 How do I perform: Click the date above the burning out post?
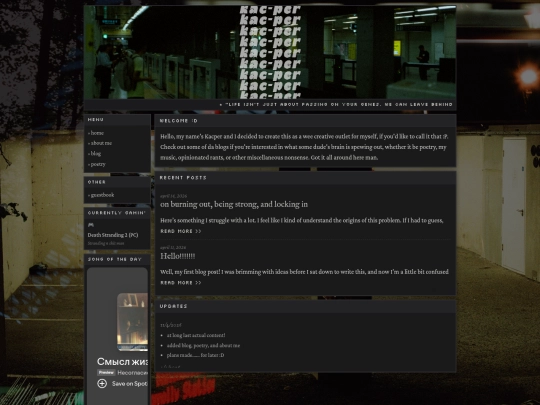click(x=173, y=196)
